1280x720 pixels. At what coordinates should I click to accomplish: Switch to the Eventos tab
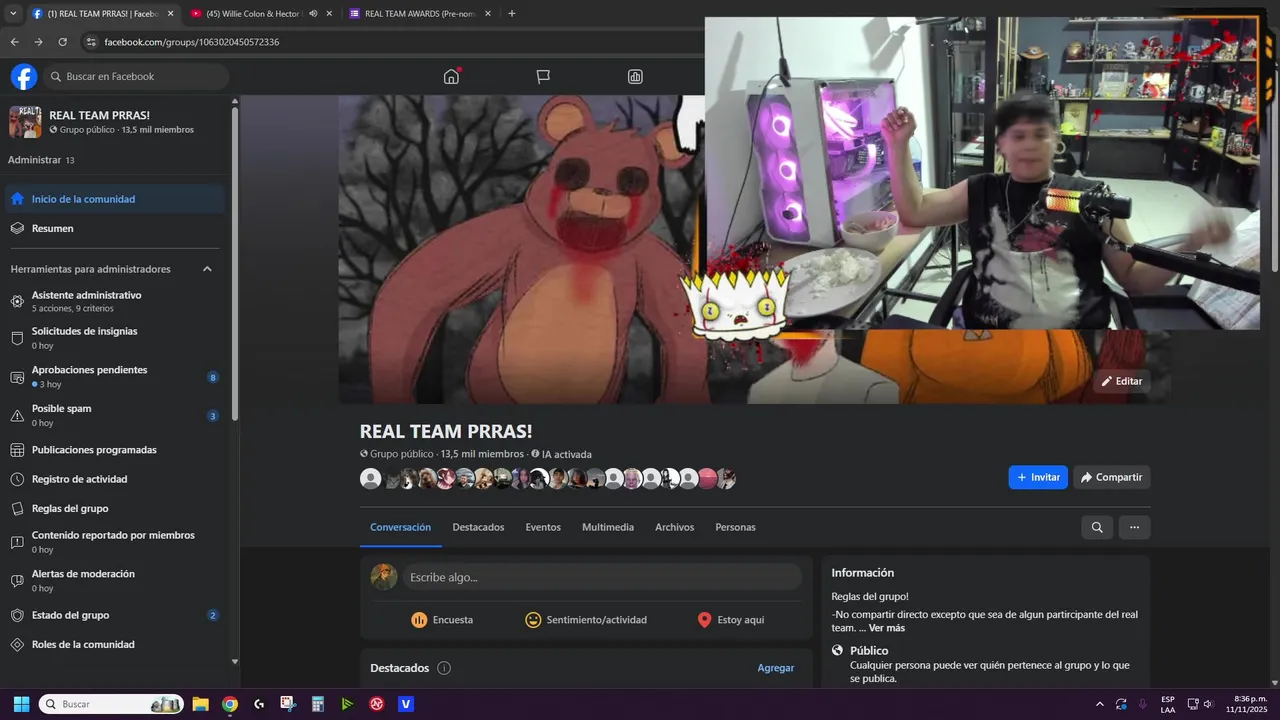(543, 527)
